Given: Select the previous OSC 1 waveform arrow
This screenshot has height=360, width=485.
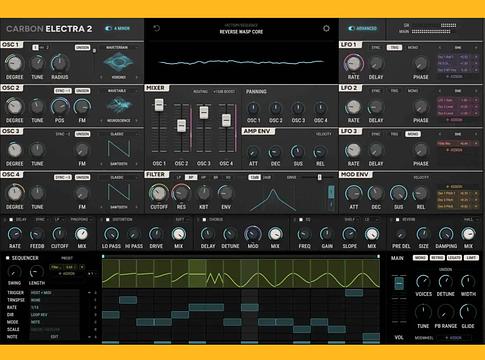Looking at the screenshot, I should click(101, 77).
